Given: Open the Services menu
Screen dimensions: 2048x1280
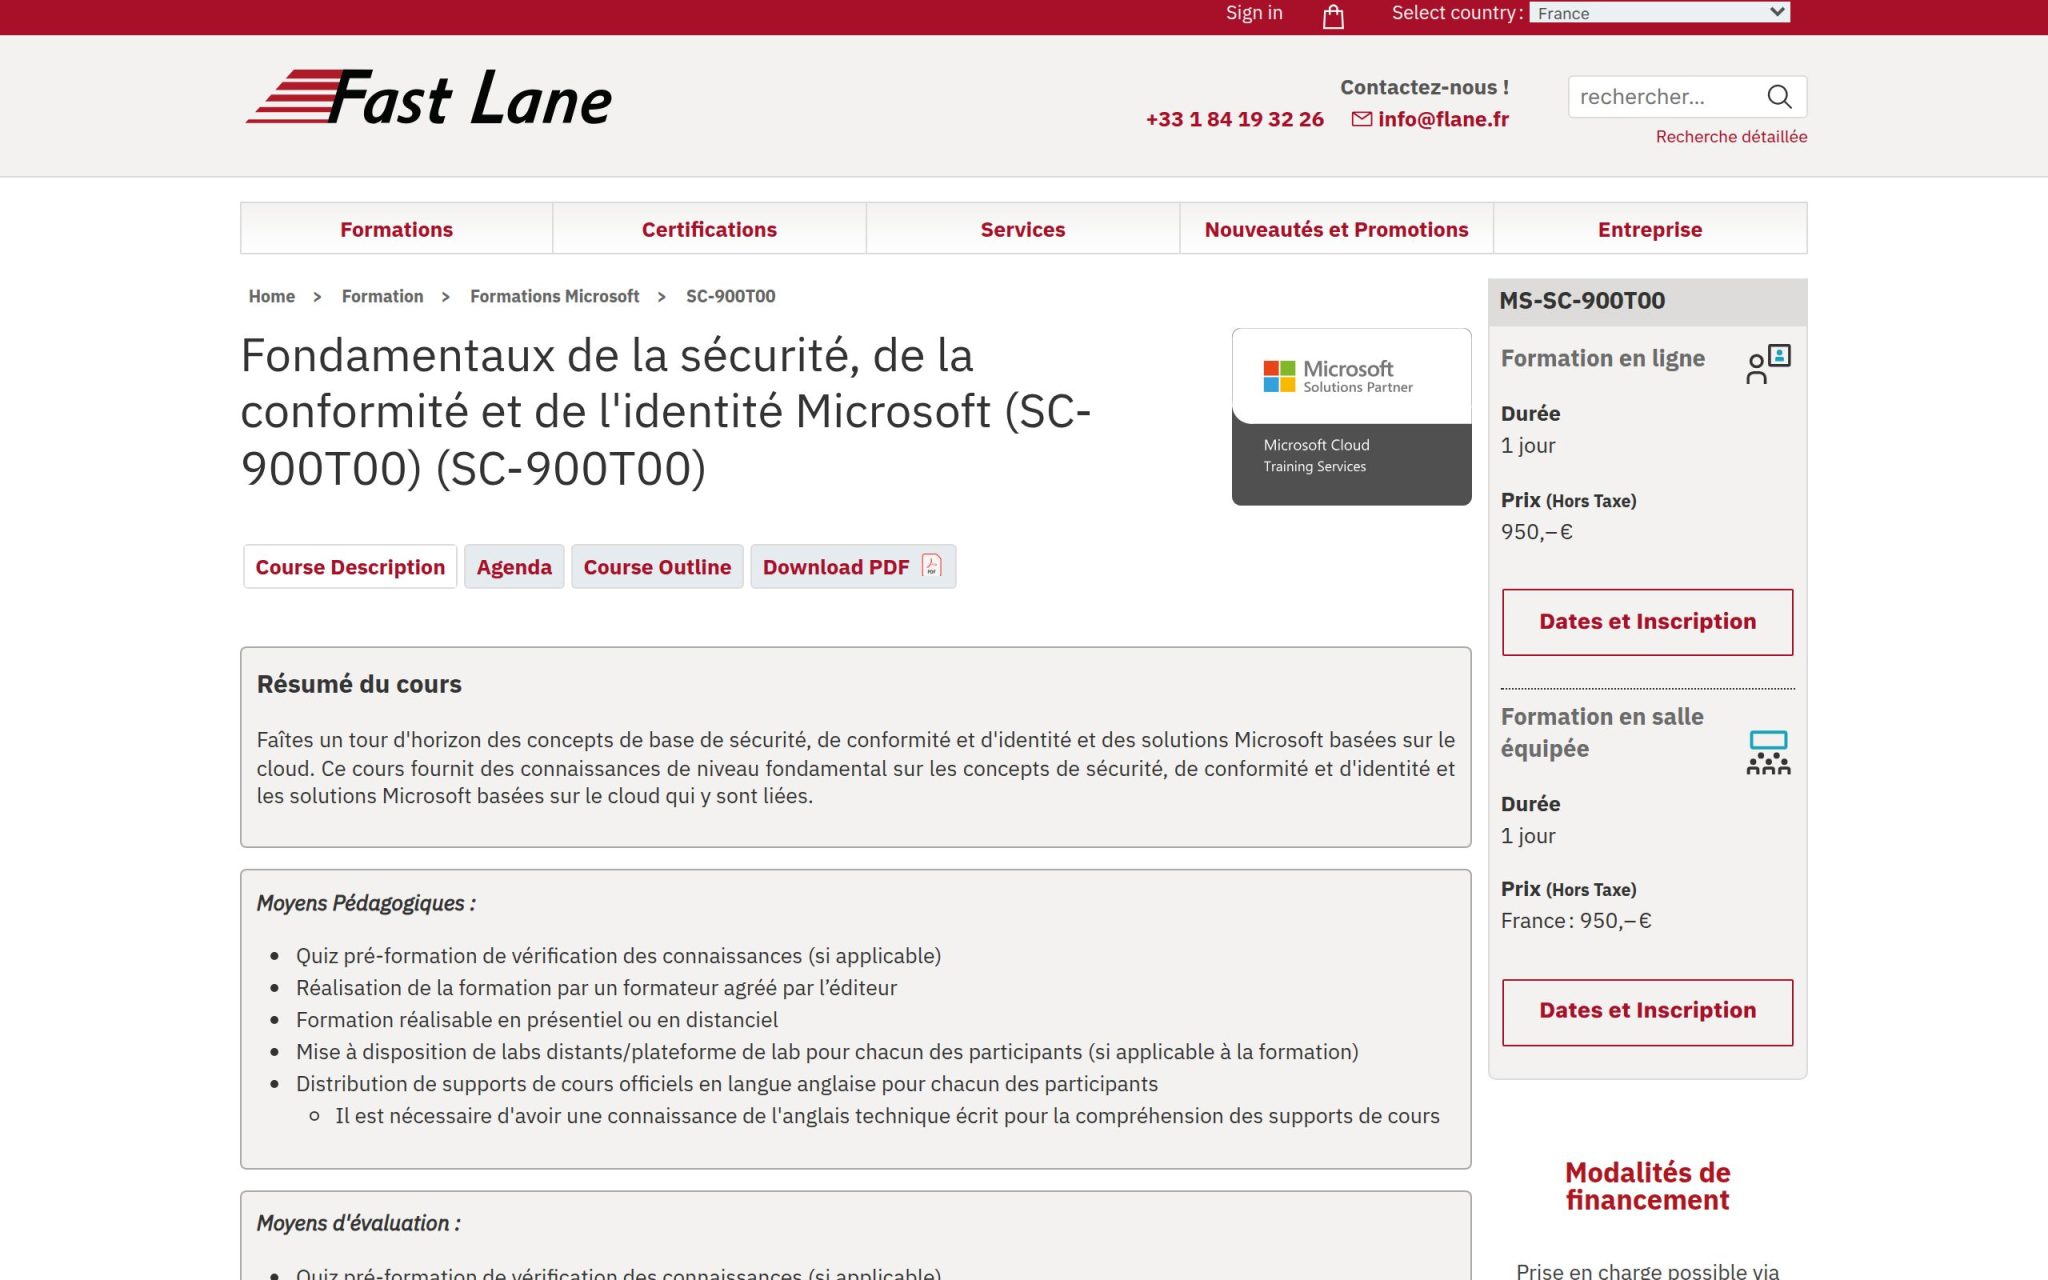Looking at the screenshot, I should click(x=1022, y=229).
